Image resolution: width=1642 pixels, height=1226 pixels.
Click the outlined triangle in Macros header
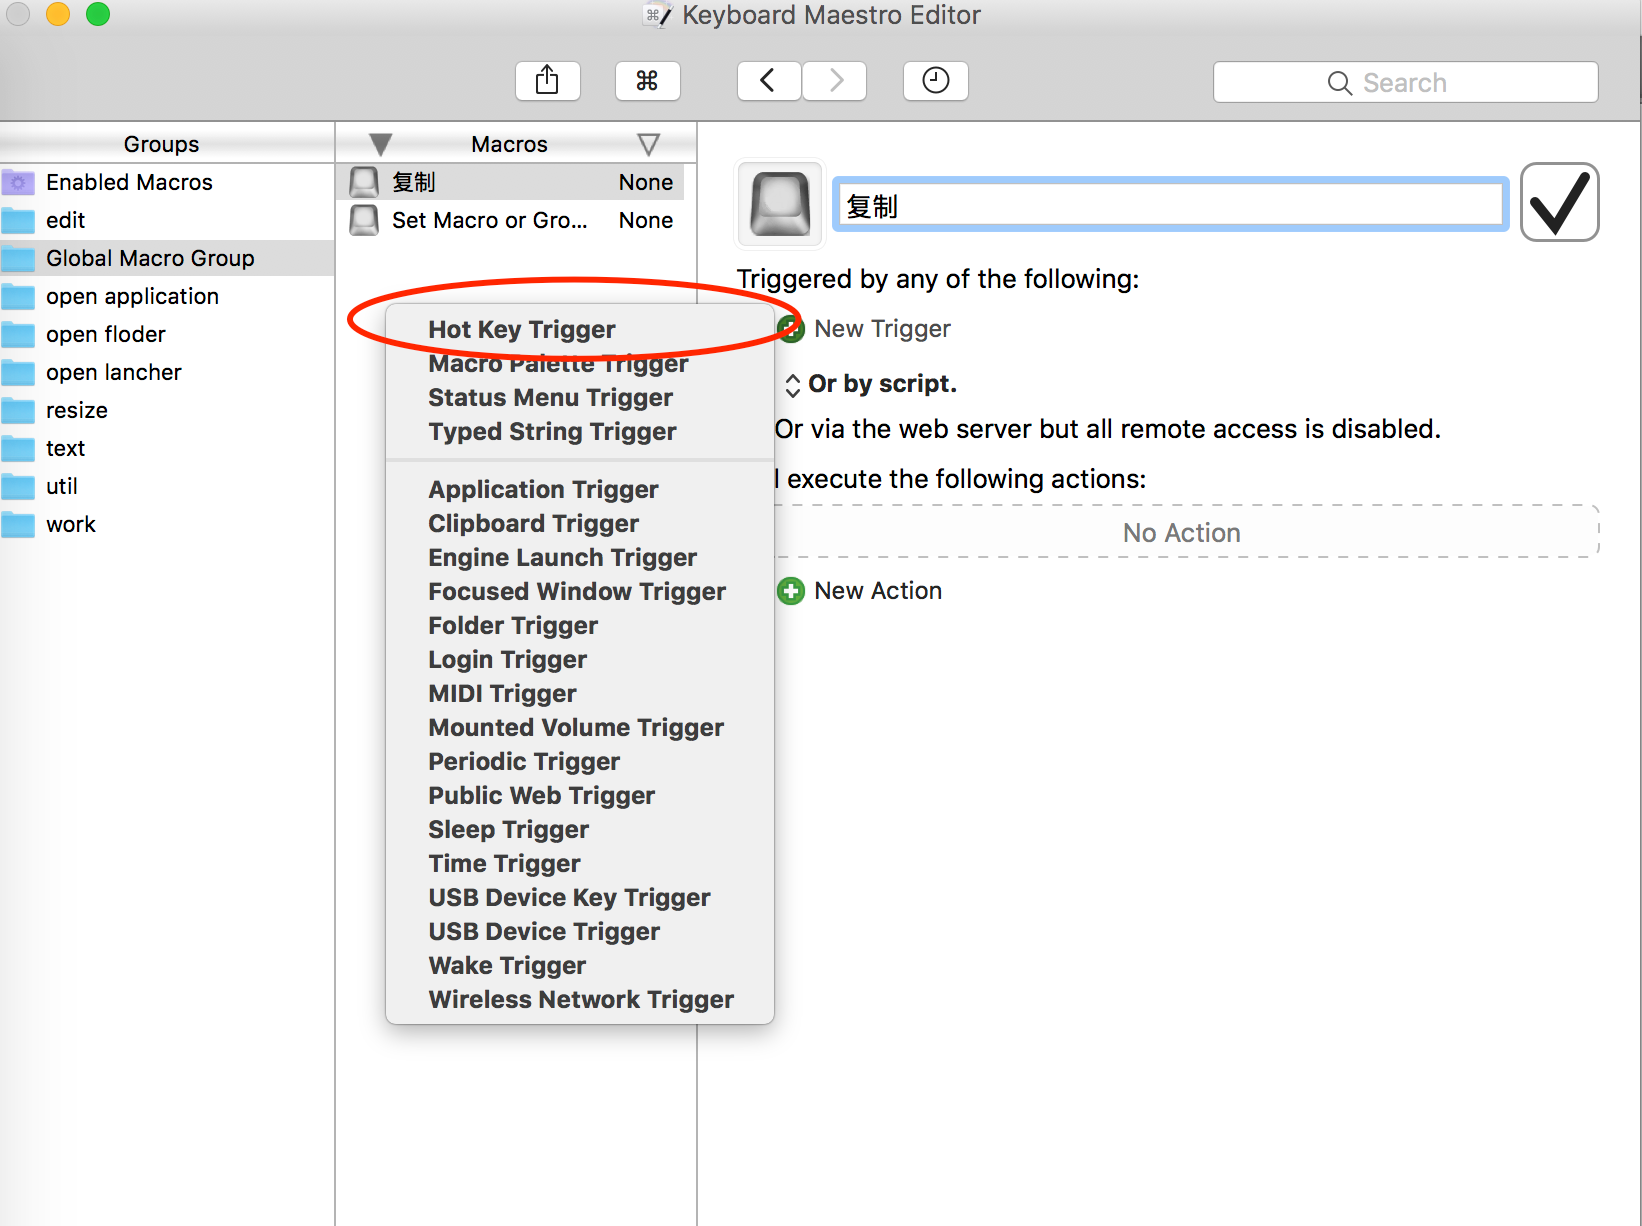coord(649,145)
